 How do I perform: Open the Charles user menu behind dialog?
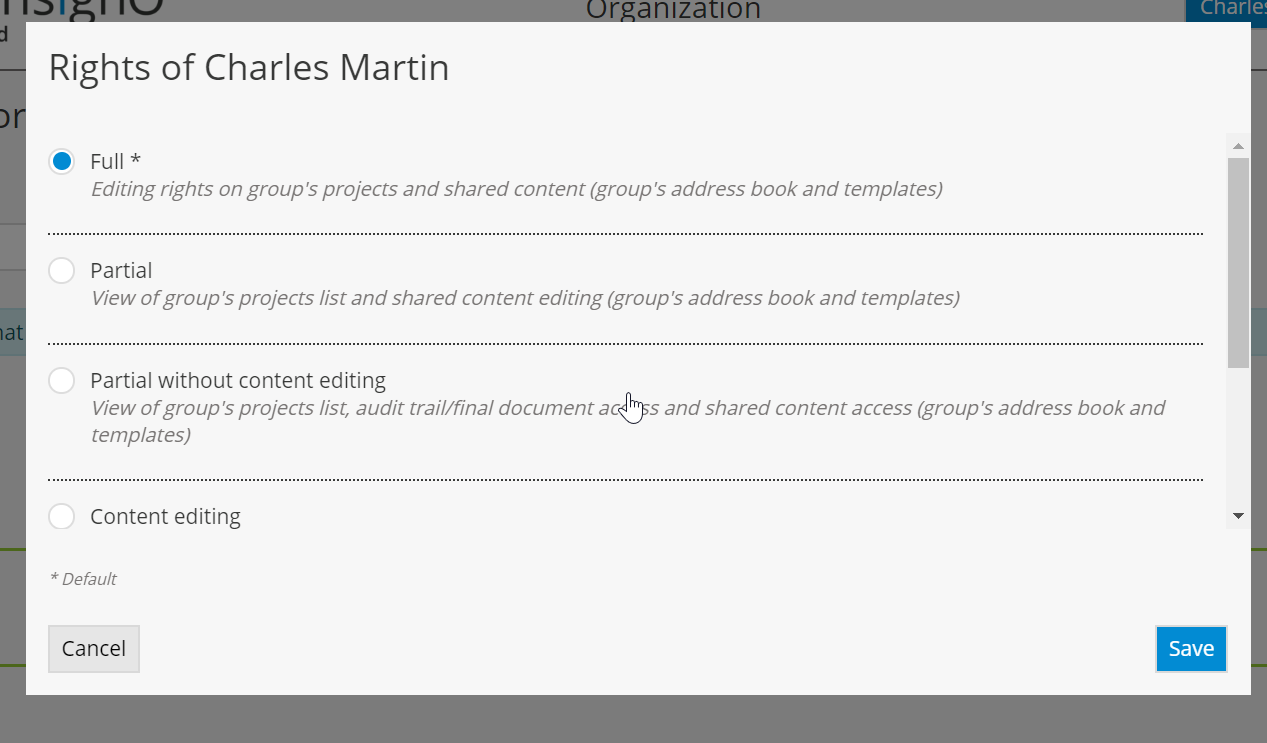click(1226, 9)
